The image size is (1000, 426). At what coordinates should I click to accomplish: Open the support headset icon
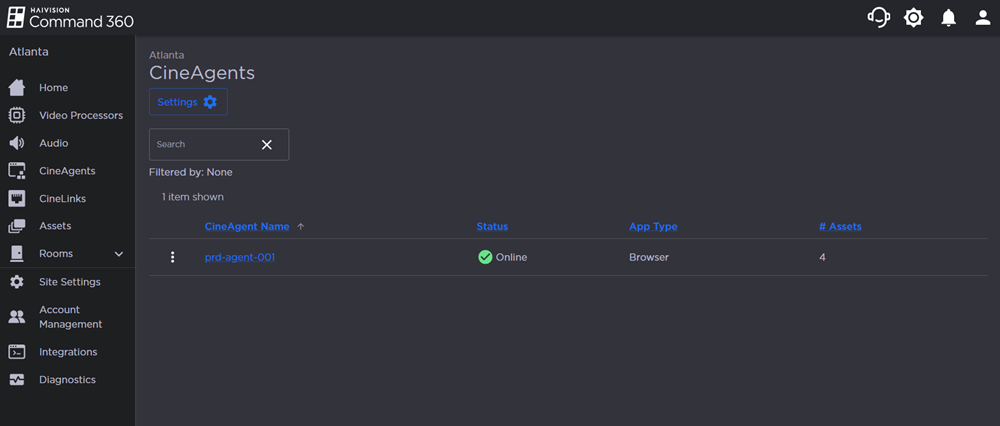[878, 18]
